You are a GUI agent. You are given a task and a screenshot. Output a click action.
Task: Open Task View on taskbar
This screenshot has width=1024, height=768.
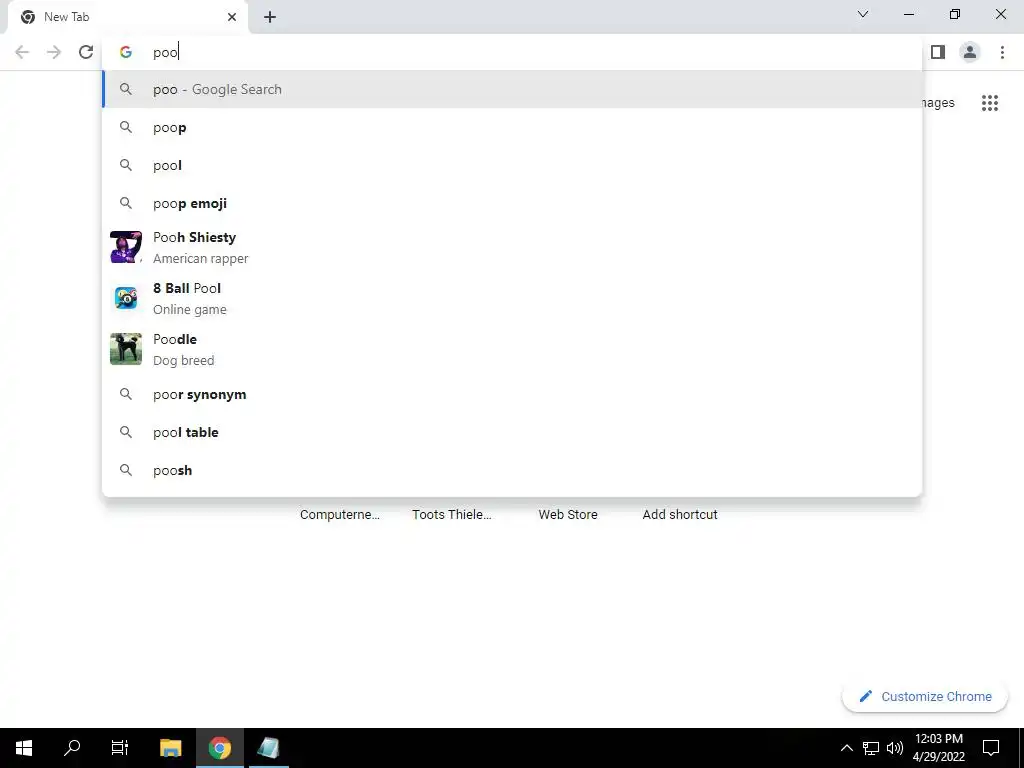tap(120, 748)
